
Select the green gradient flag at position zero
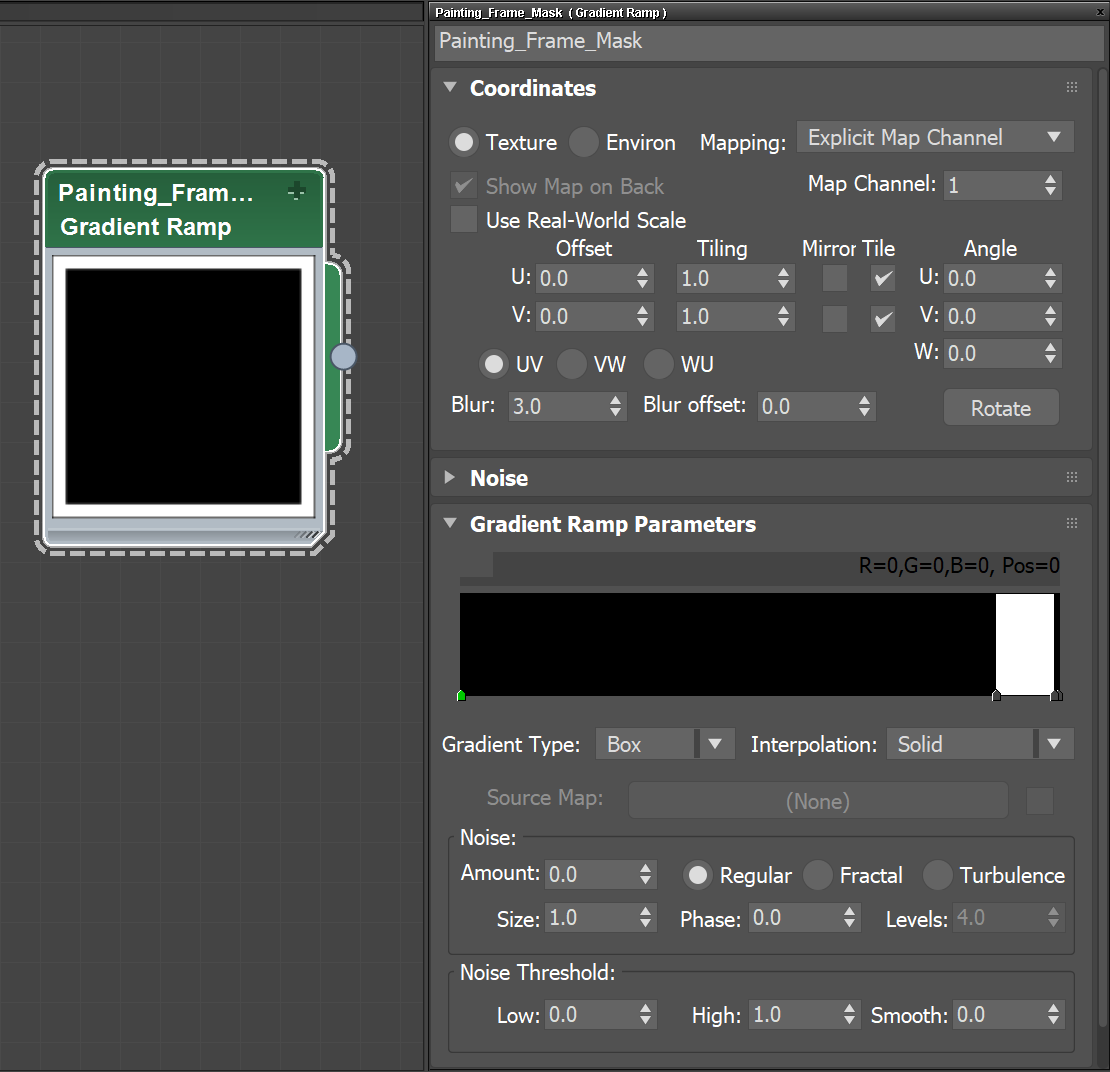(461, 694)
